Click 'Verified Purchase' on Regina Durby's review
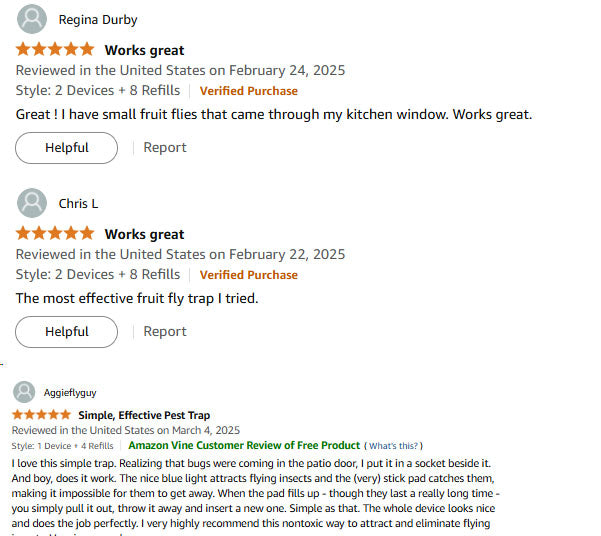 [x=248, y=91]
